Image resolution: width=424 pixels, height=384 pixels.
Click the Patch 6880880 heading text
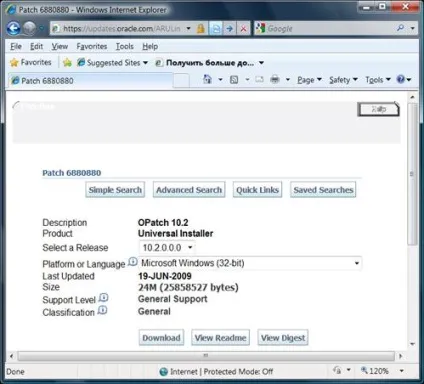(72, 173)
